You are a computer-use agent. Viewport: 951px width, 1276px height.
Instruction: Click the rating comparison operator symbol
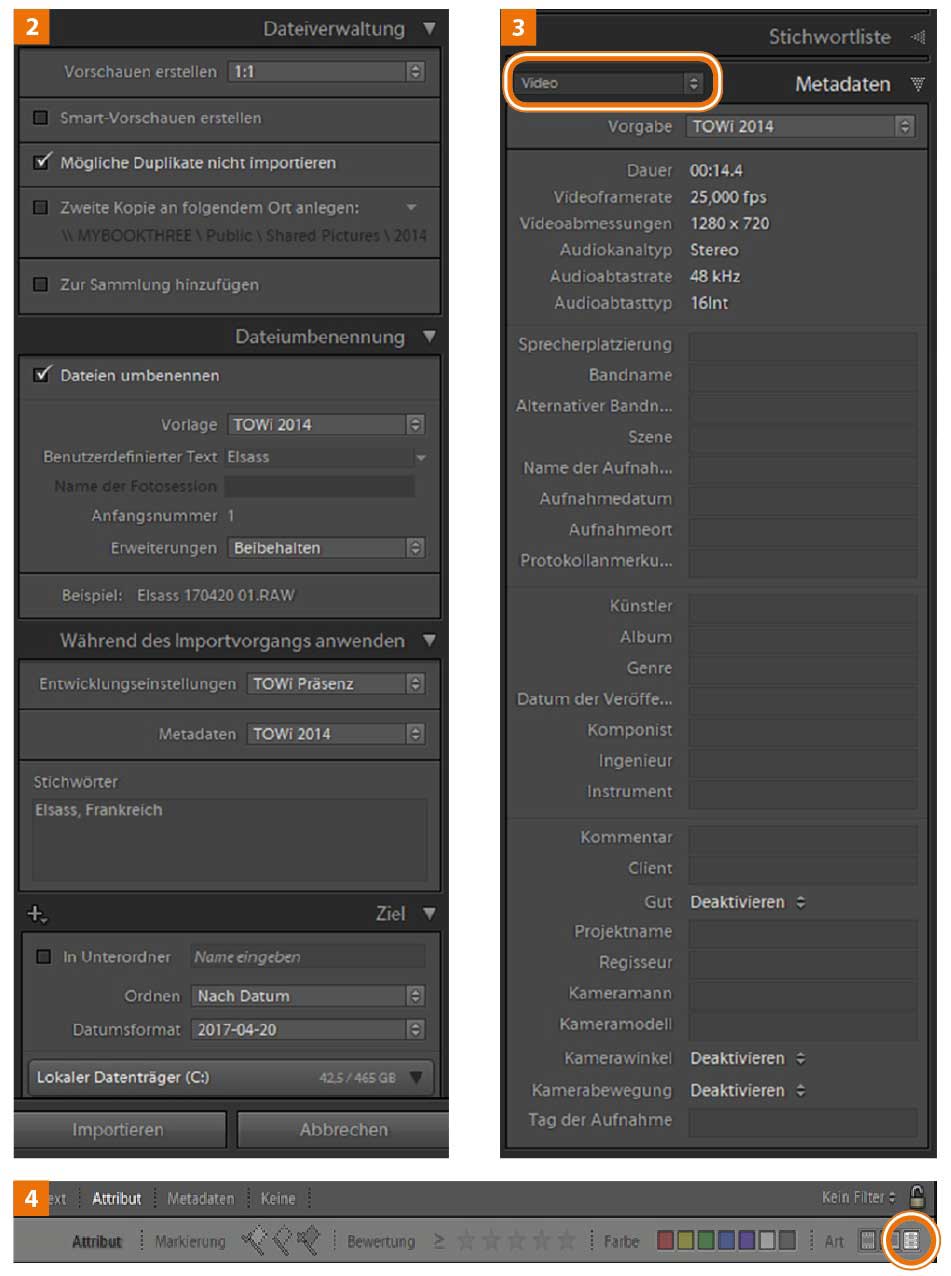tap(439, 1241)
